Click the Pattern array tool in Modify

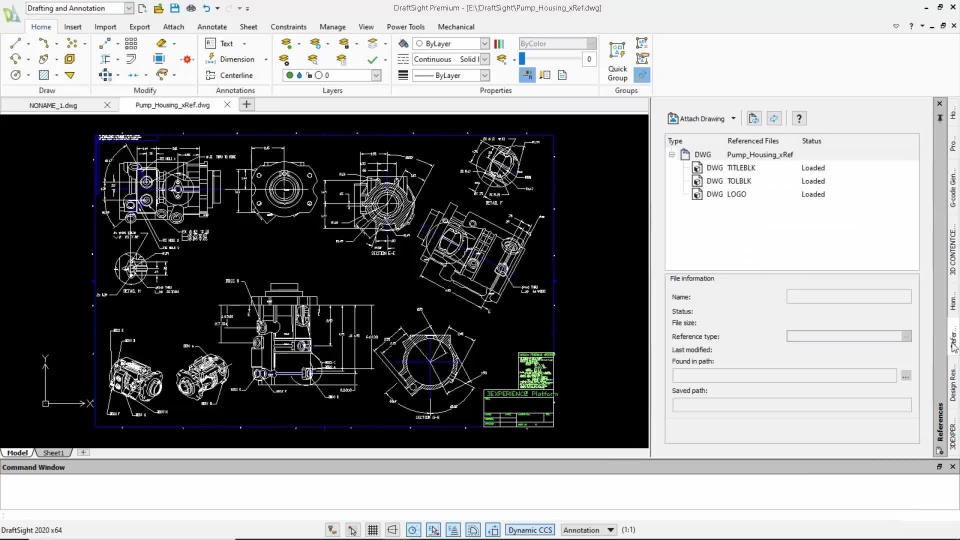[x=131, y=43]
